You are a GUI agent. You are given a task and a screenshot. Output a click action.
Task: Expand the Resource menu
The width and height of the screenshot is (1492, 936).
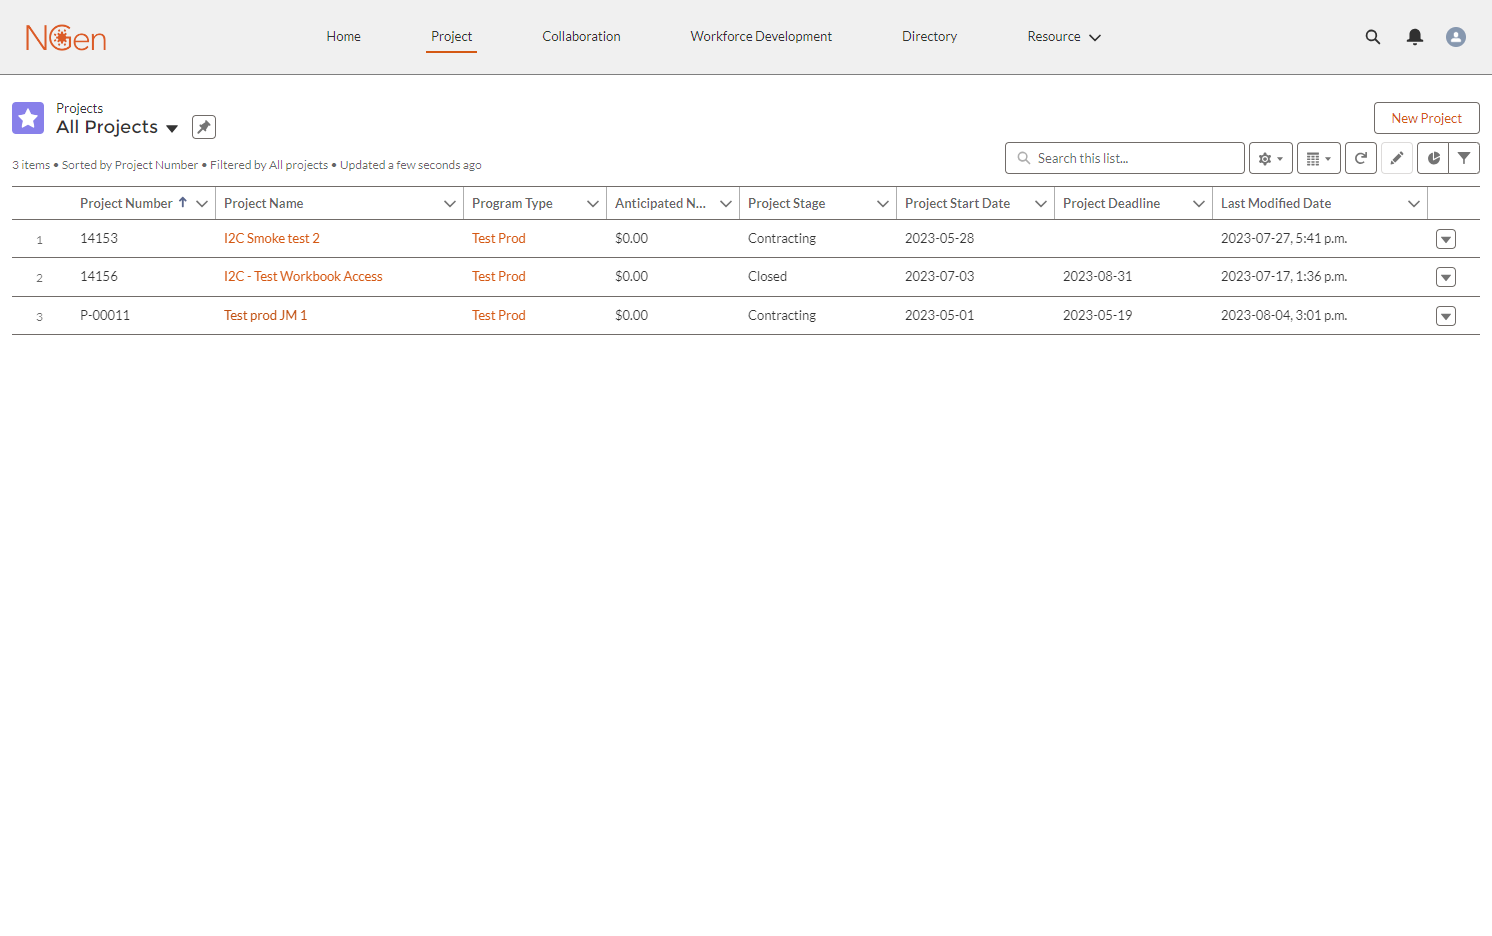pyautogui.click(x=1064, y=37)
